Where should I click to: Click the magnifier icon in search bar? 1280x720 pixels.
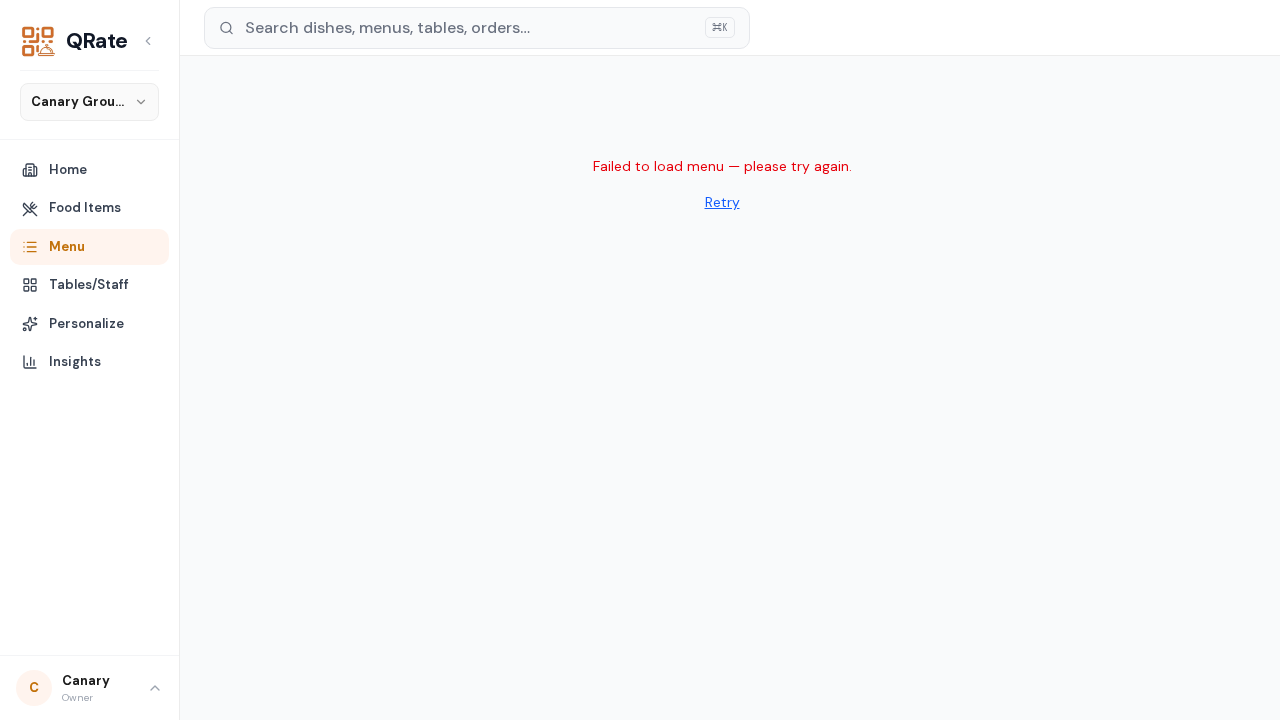coord(227,28)
